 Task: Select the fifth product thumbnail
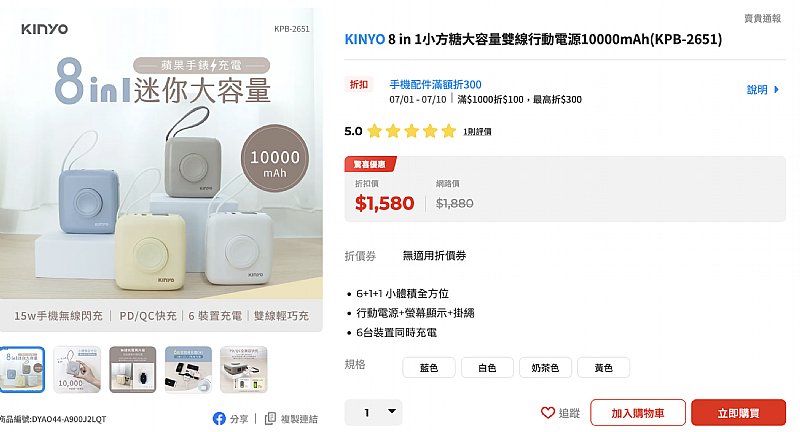click(243, 370)
